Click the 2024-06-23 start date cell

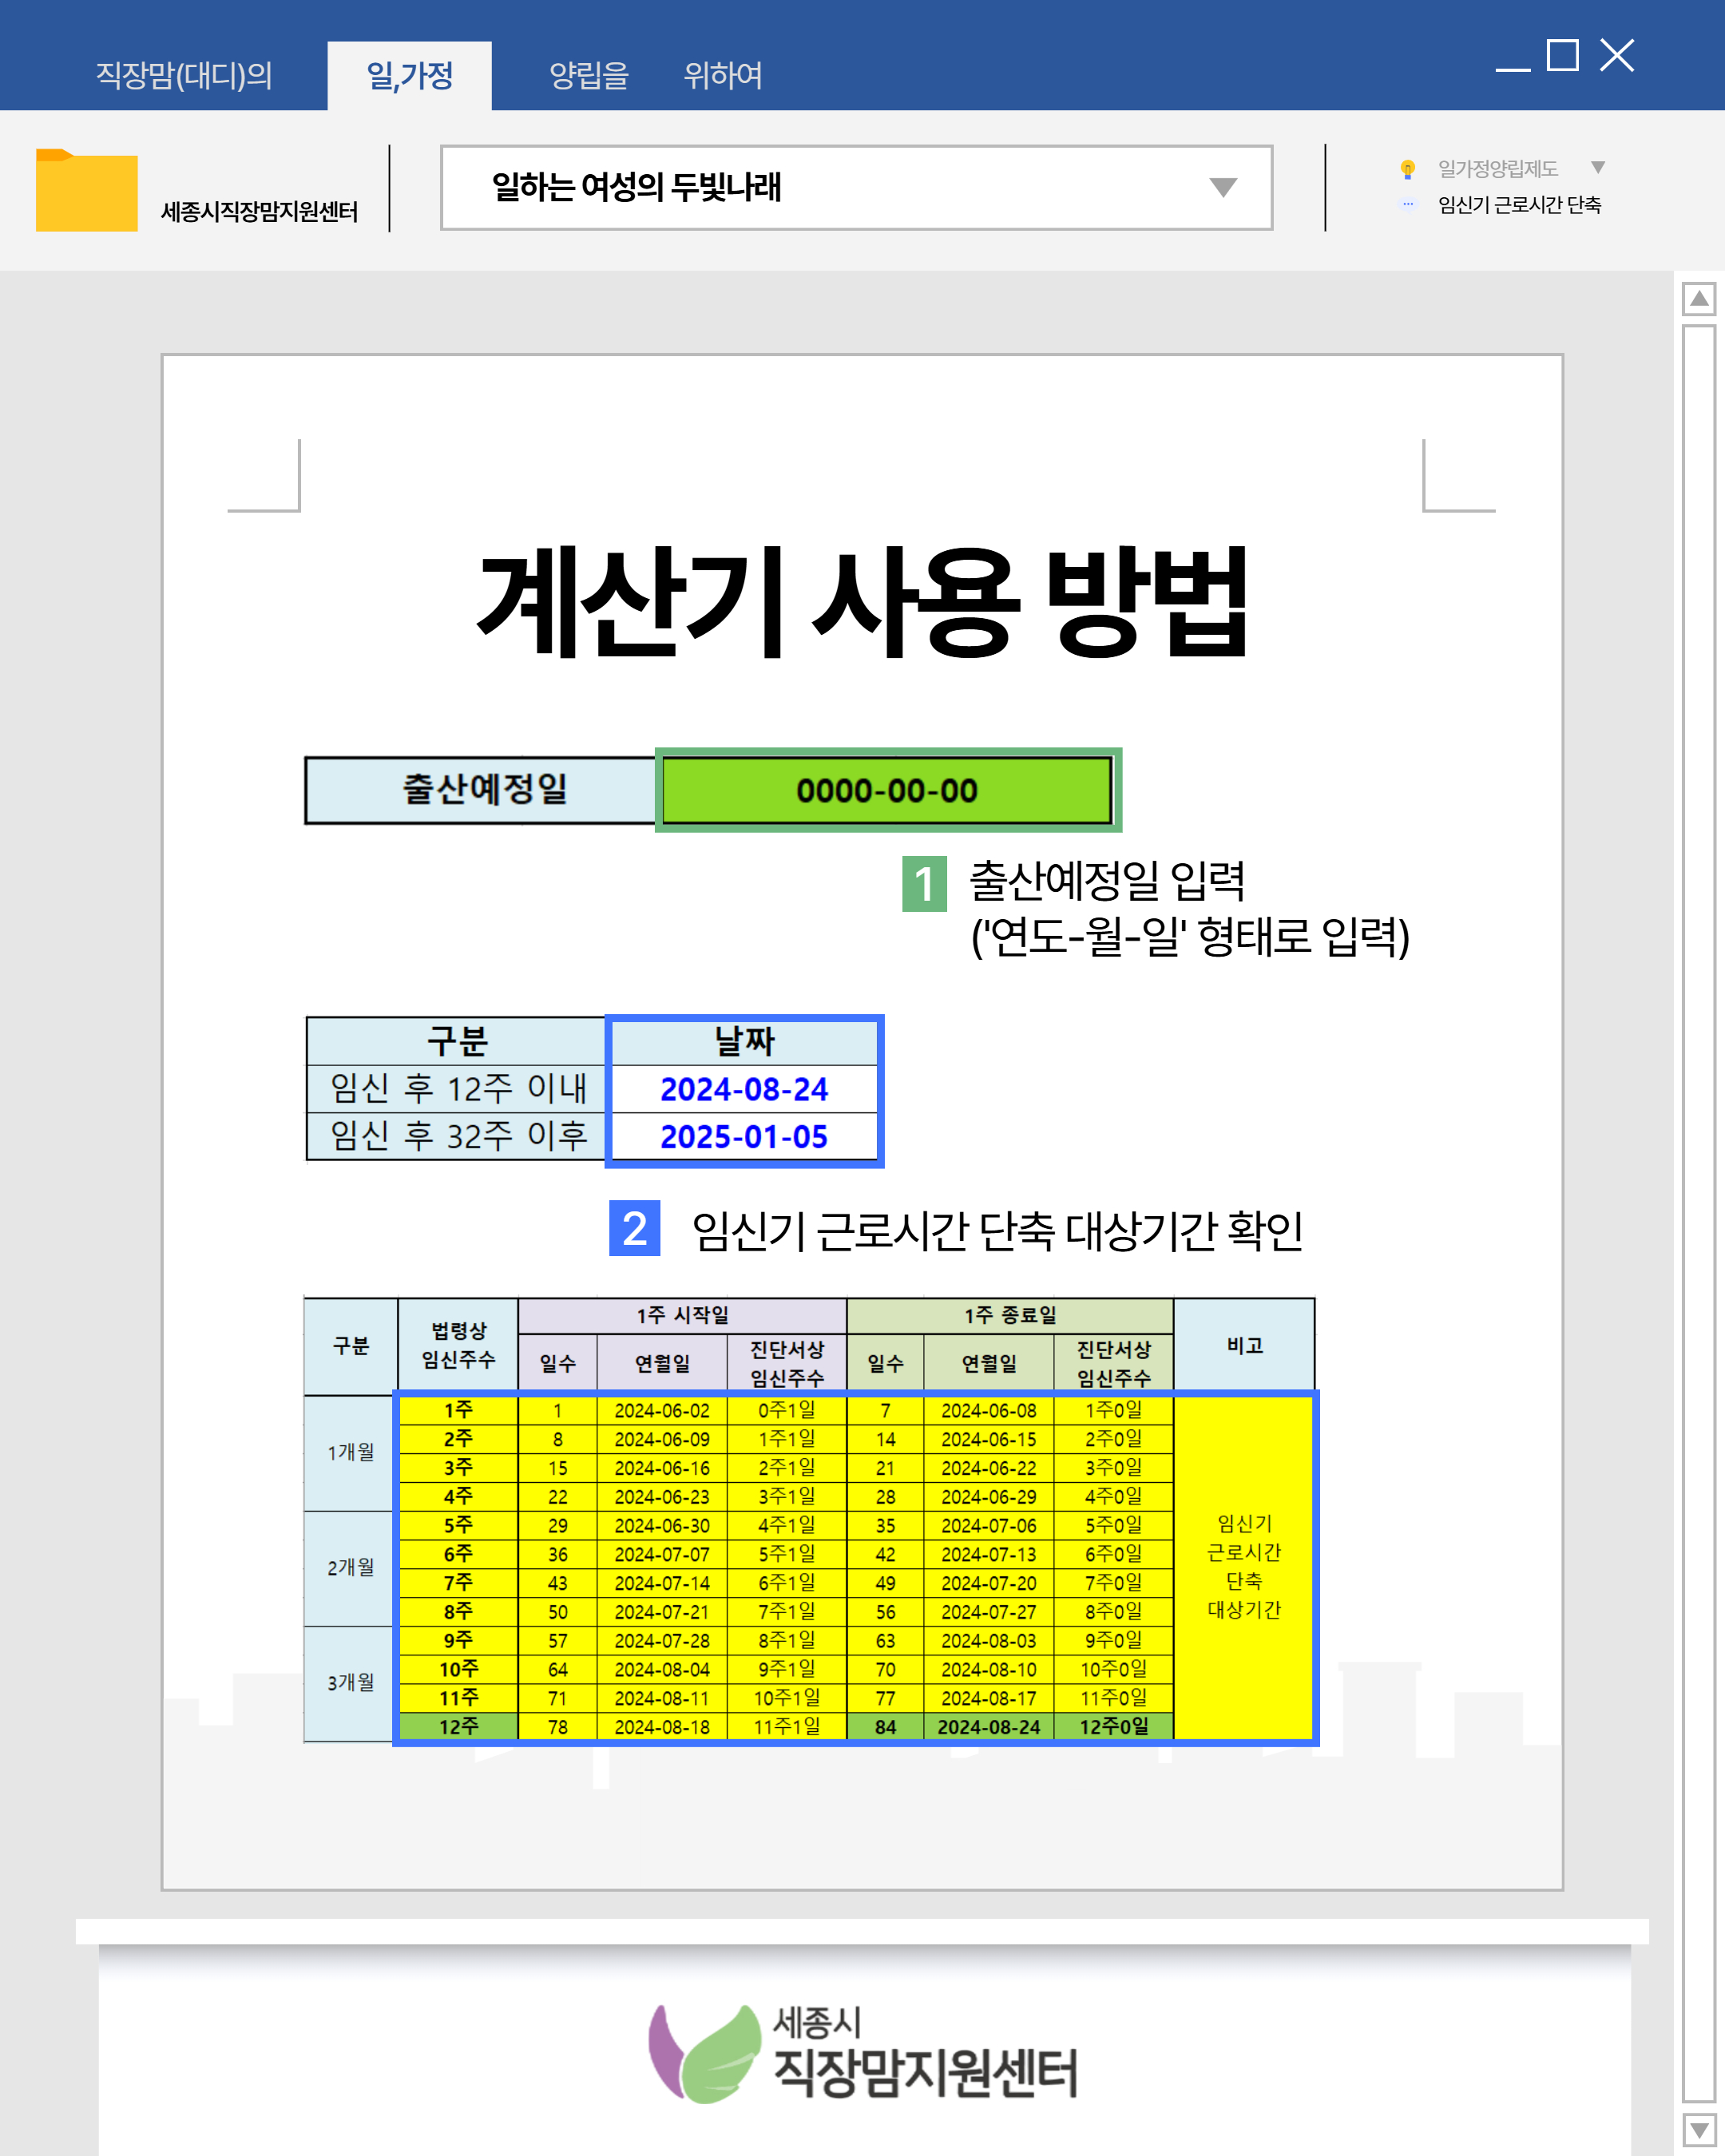(662, 1496)
